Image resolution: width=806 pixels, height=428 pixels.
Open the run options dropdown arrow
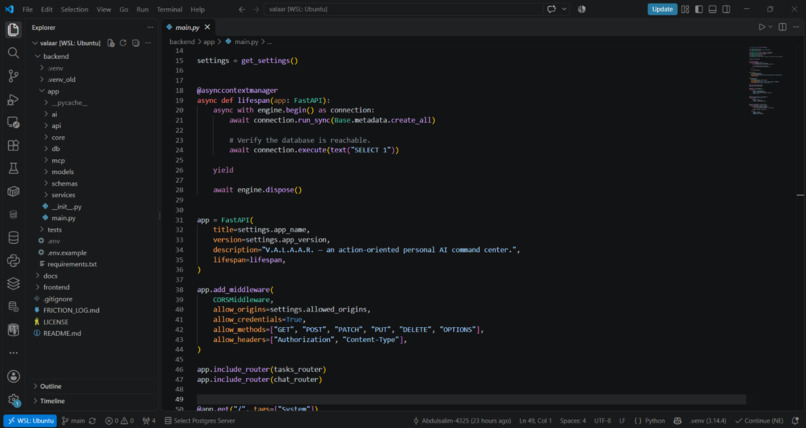point(770,27)
